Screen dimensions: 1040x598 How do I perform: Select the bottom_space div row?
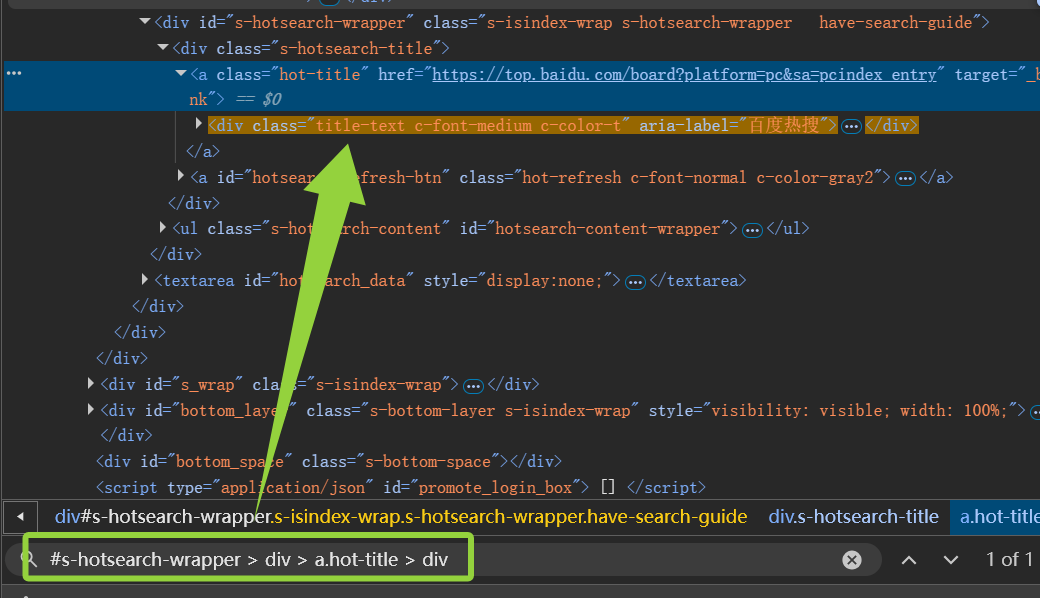pyautogui.click(x=329, y=461)
